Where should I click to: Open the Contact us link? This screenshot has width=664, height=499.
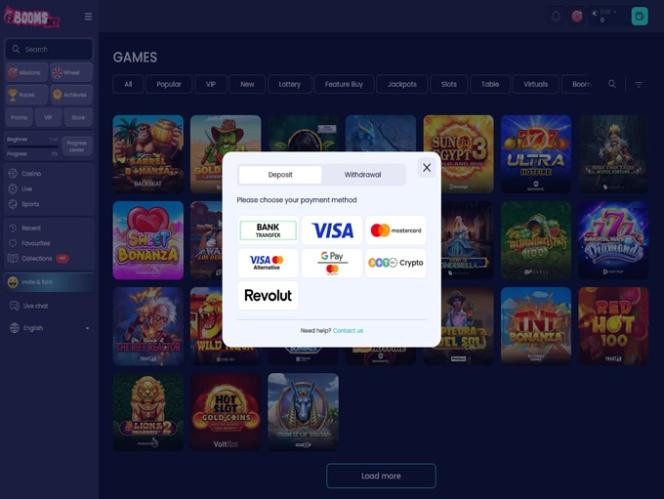(x=348, y=330)
